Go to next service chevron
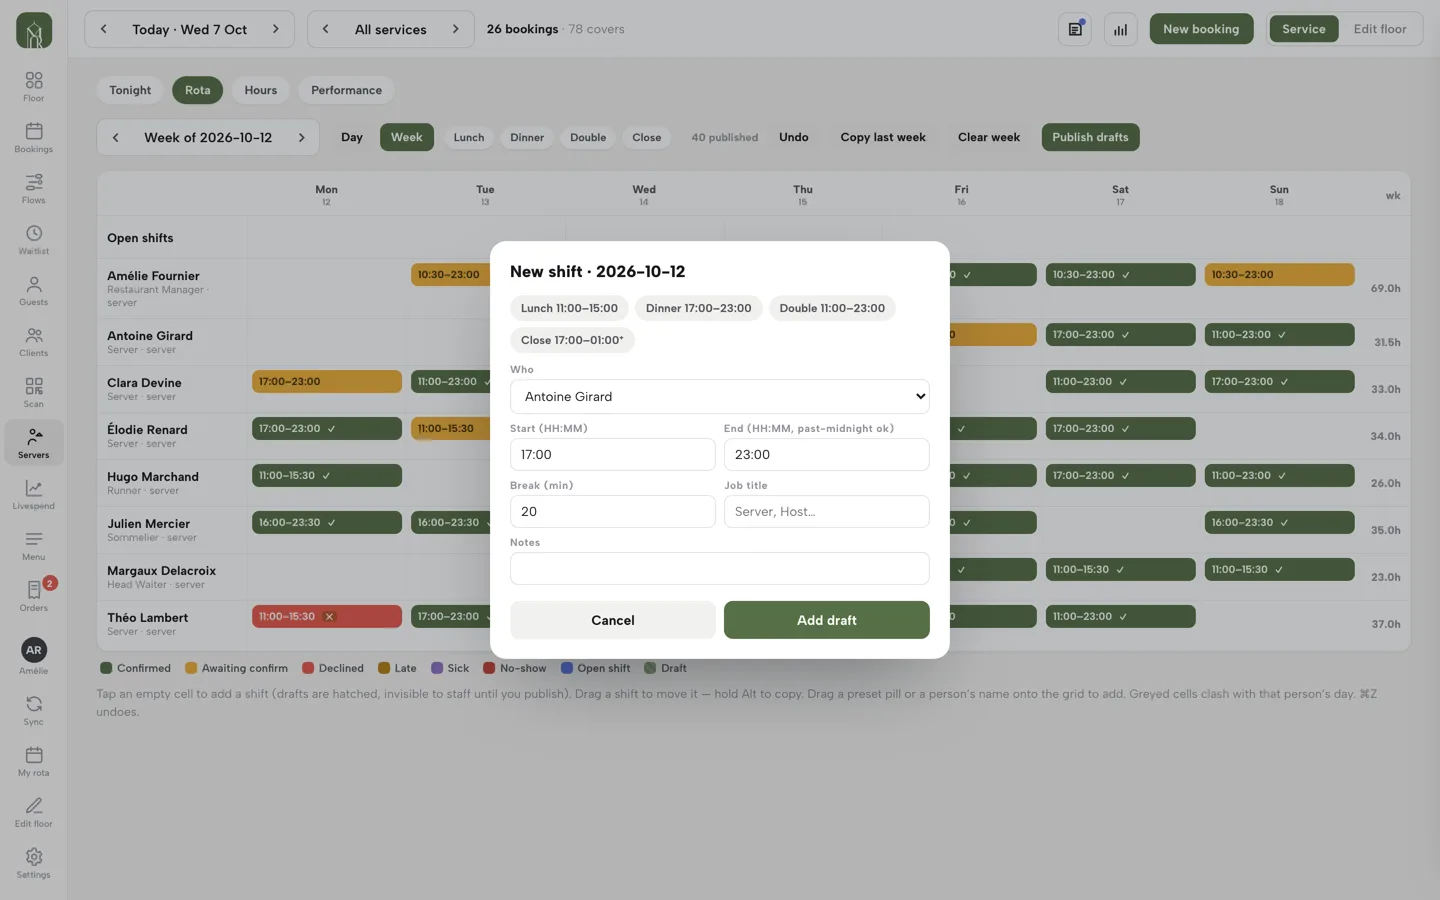The width and height of the screenshot is (1440, 900). point(456,29)
